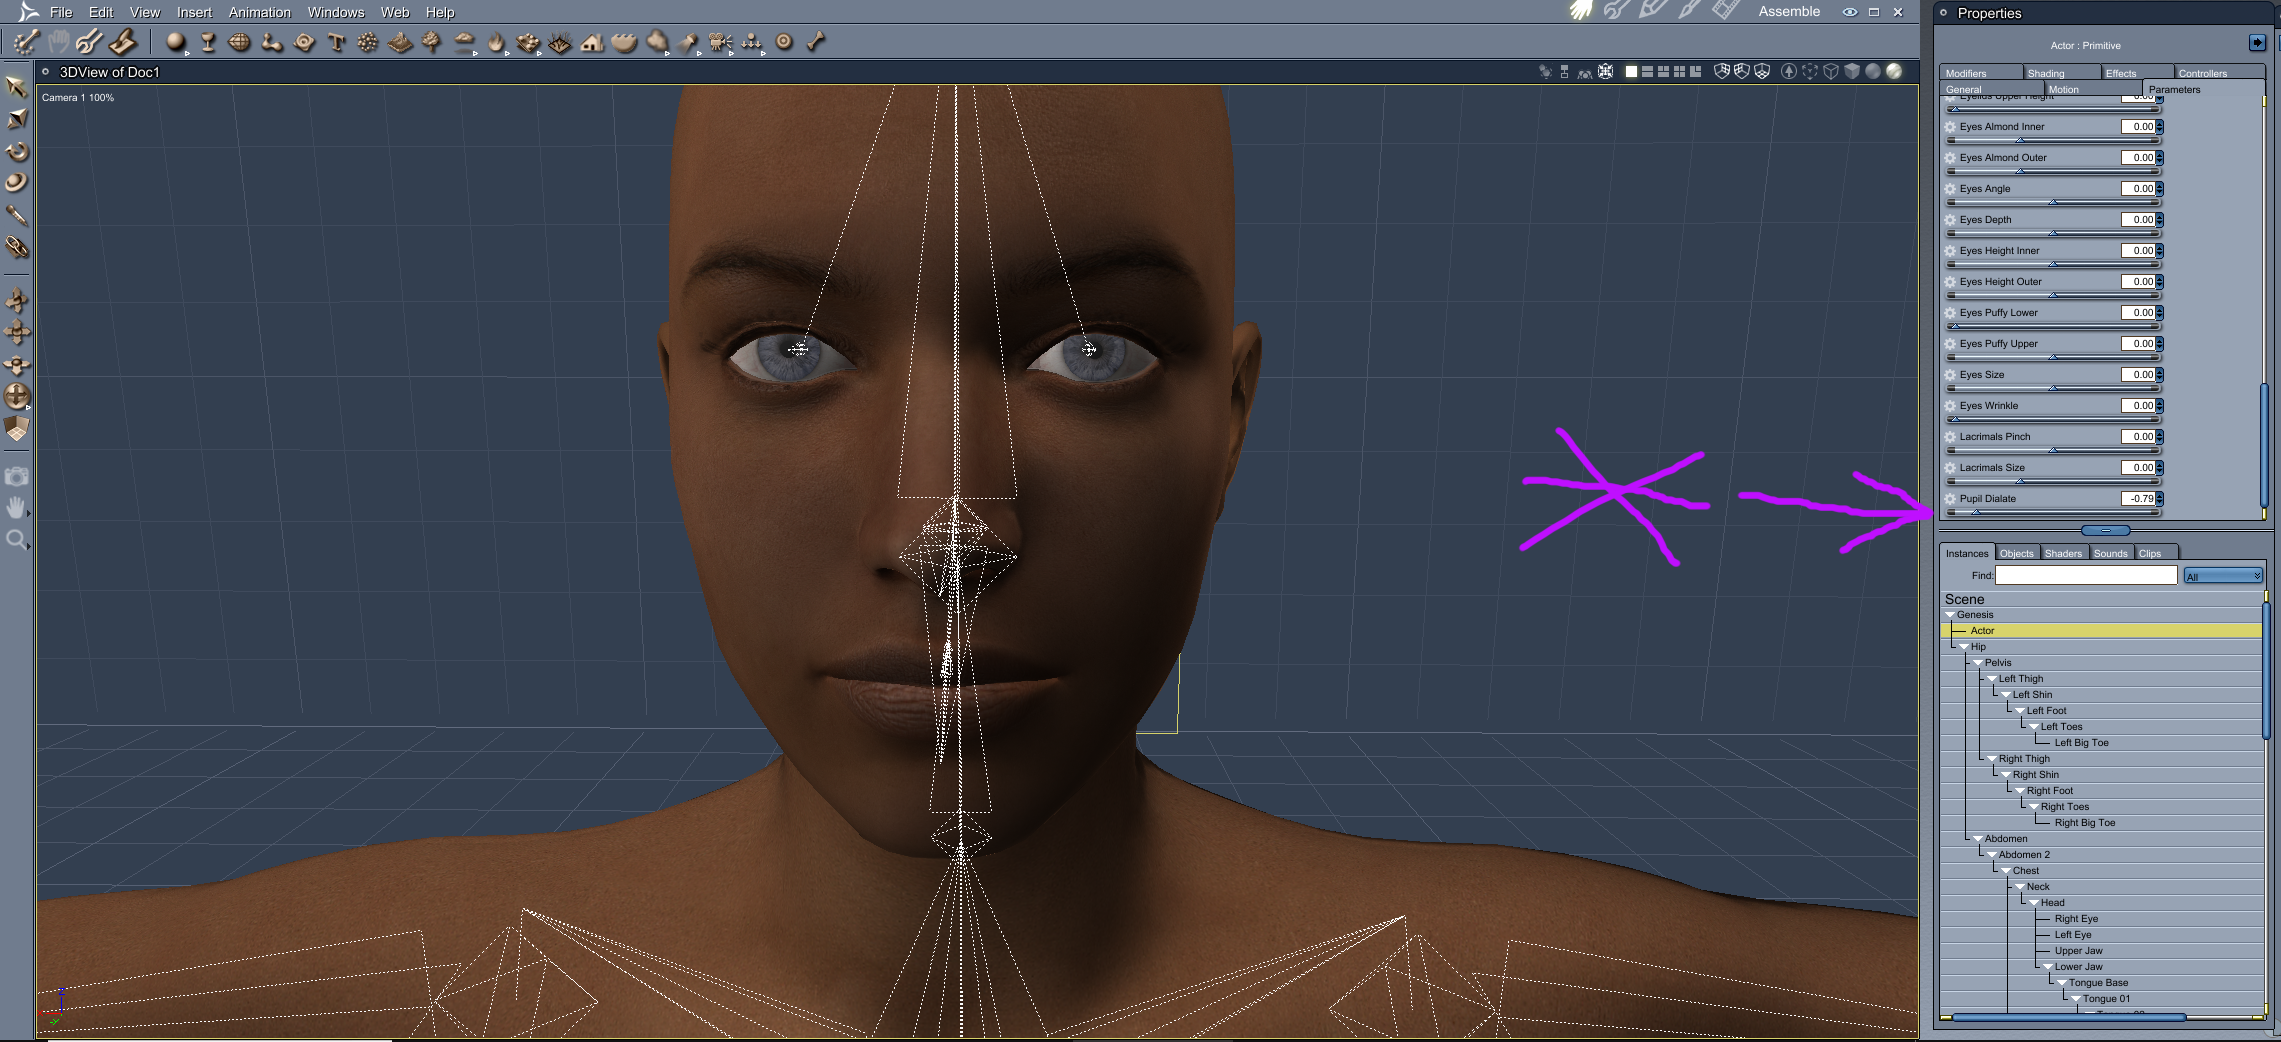
Task: Click the Eyes Angle slider track
Action: [2053, 202]
